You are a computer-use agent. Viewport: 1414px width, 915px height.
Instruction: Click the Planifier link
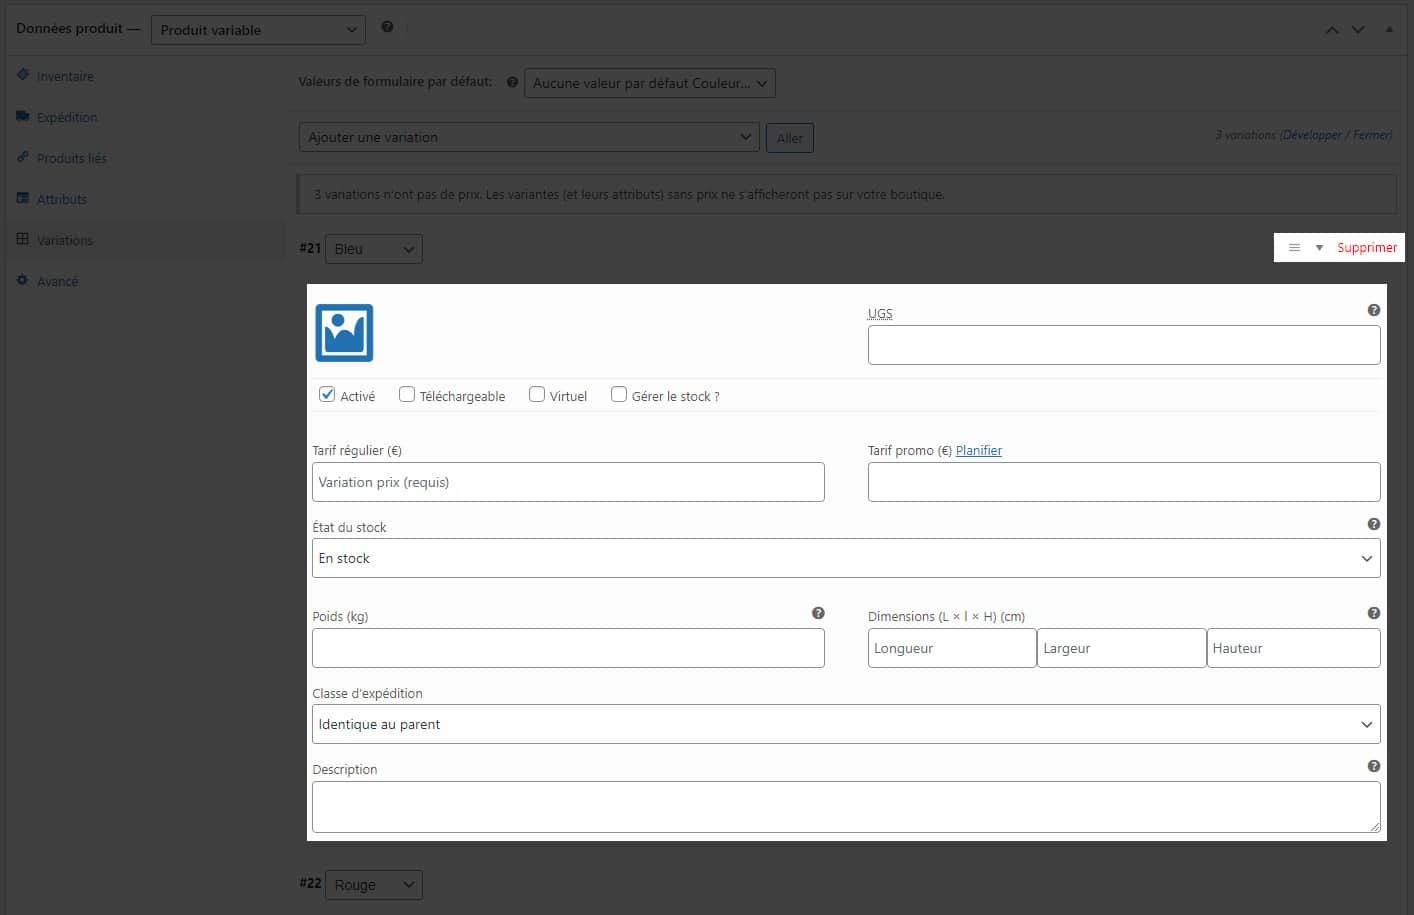[978, 451]
